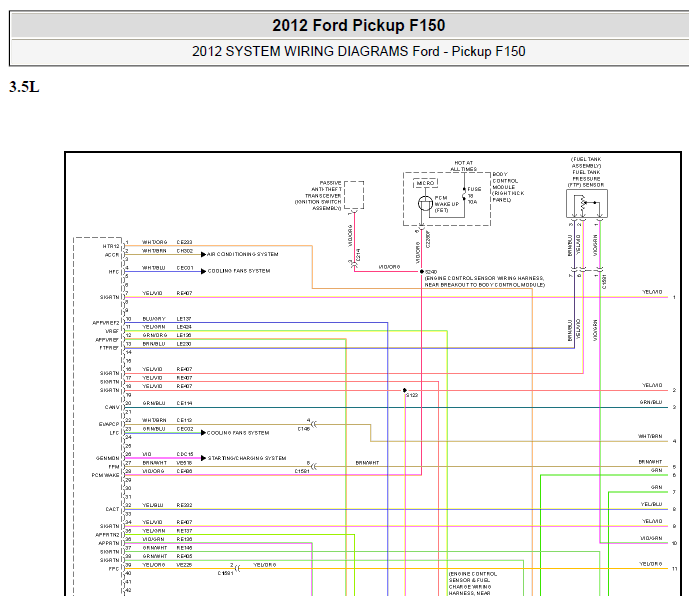Image resolution: width=689 pixels, height=596 pixels.
Task: Click "ENGINE CONTROL SENSOR WIRING HARNESS" note near S240
Action: click(484, 281)
